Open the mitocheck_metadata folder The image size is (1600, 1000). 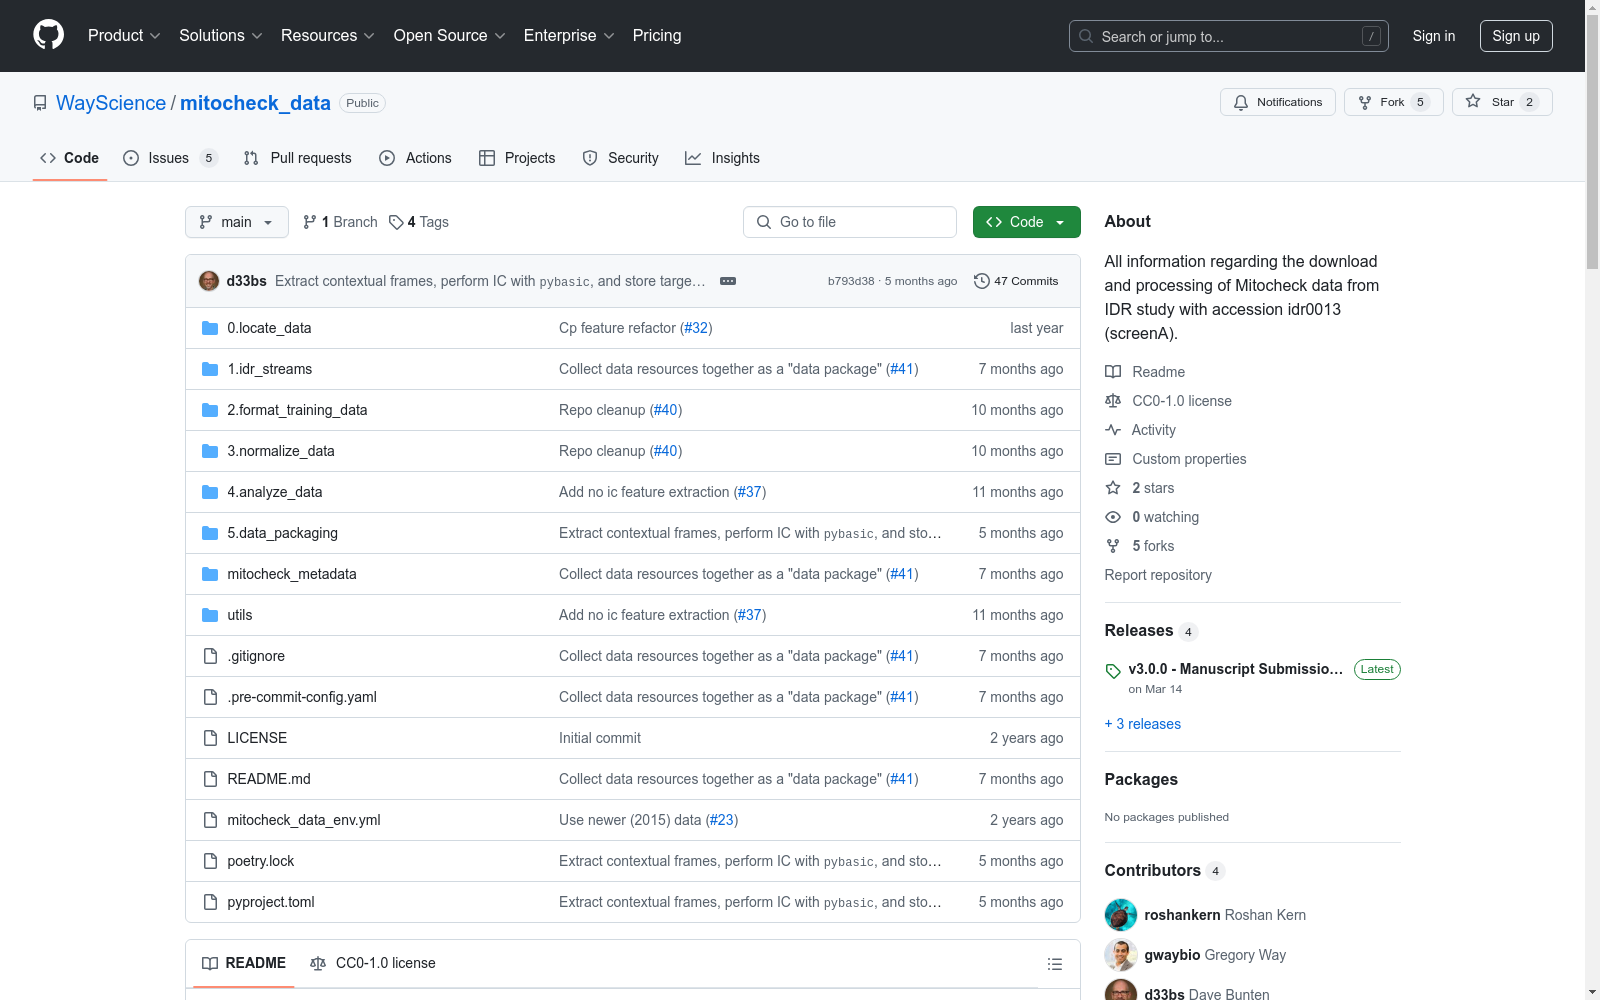[x=292, y=574]
